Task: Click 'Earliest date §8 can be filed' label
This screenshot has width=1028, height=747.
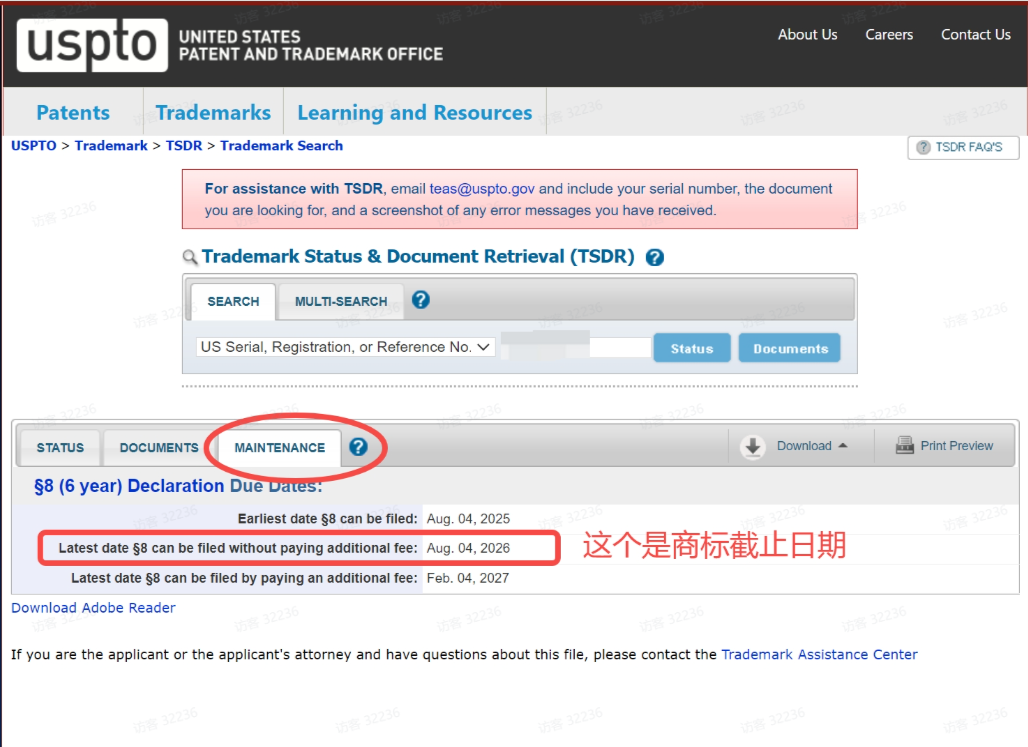Action: (x=327, y=519)
